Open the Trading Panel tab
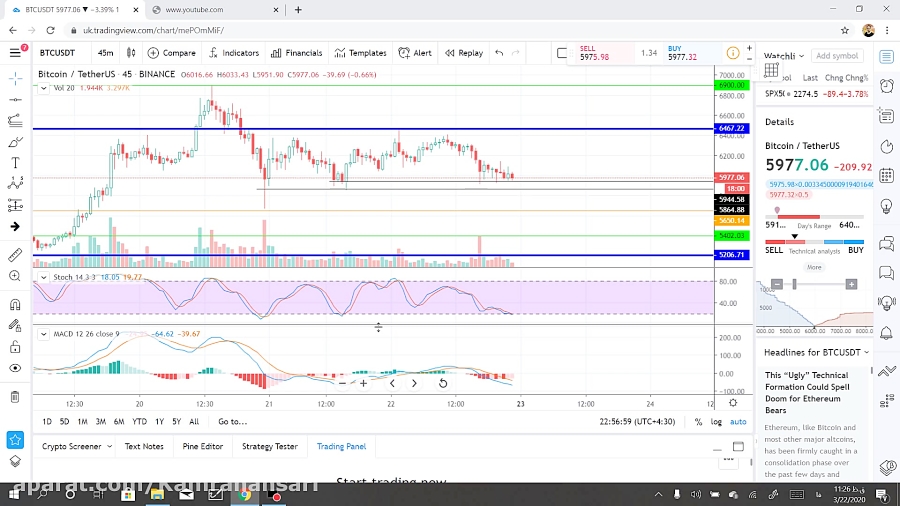Viewport: 900px width, 506px height. [342, 446]
